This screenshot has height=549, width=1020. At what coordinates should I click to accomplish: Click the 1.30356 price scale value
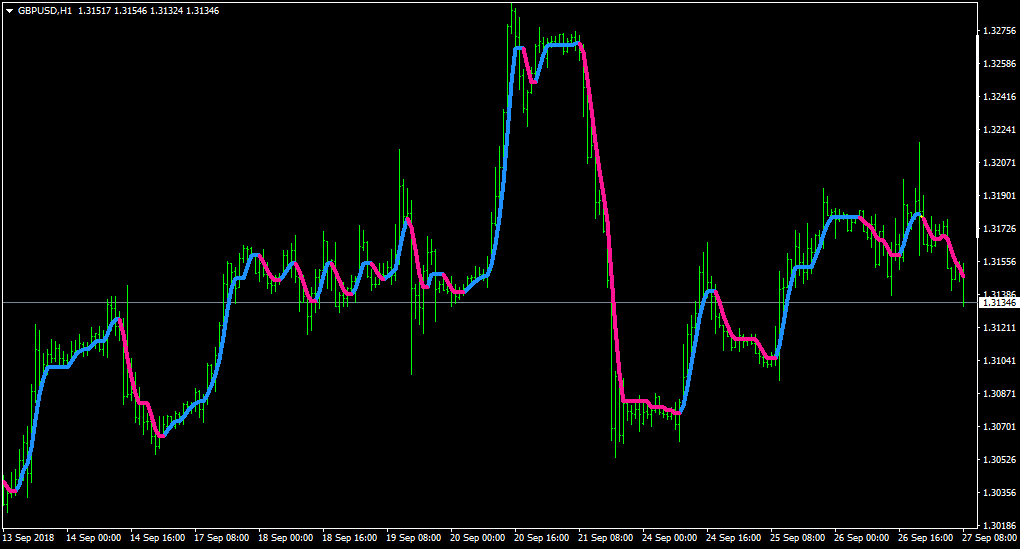(999, 492)
